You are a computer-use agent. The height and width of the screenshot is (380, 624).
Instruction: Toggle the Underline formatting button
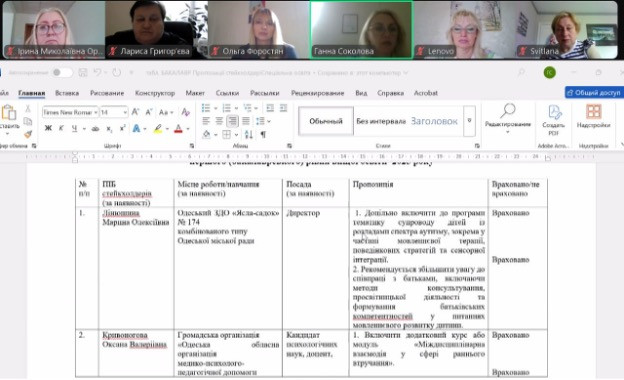click(x=74, y=129)
